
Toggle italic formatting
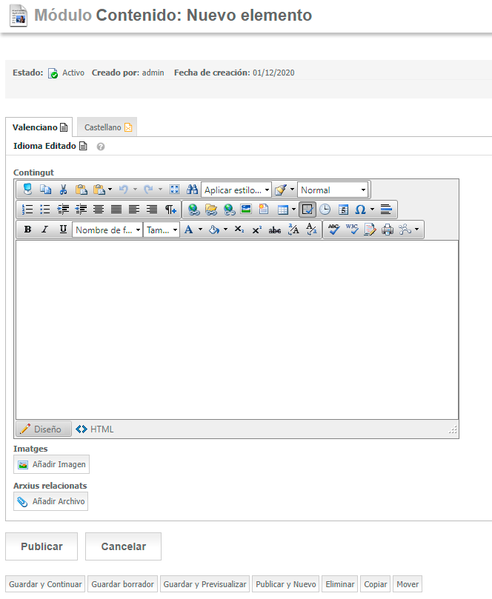[x=45, y=229]
